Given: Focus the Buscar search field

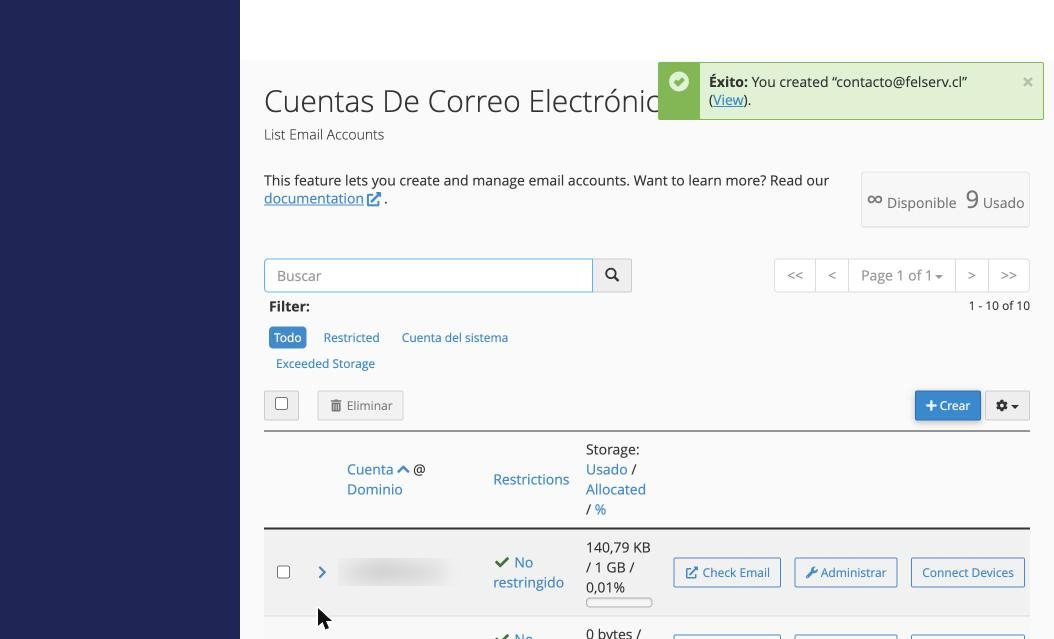Looking at the screenshot, I should point(428,275).
